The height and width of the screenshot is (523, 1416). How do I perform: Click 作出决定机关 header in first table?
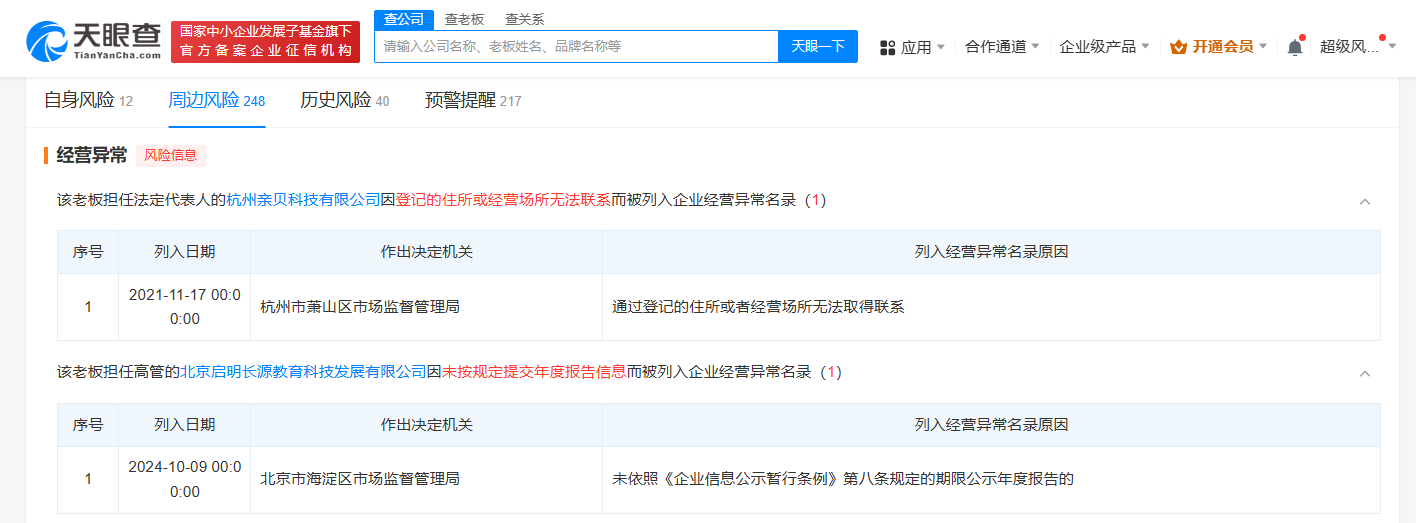point(427,252)
